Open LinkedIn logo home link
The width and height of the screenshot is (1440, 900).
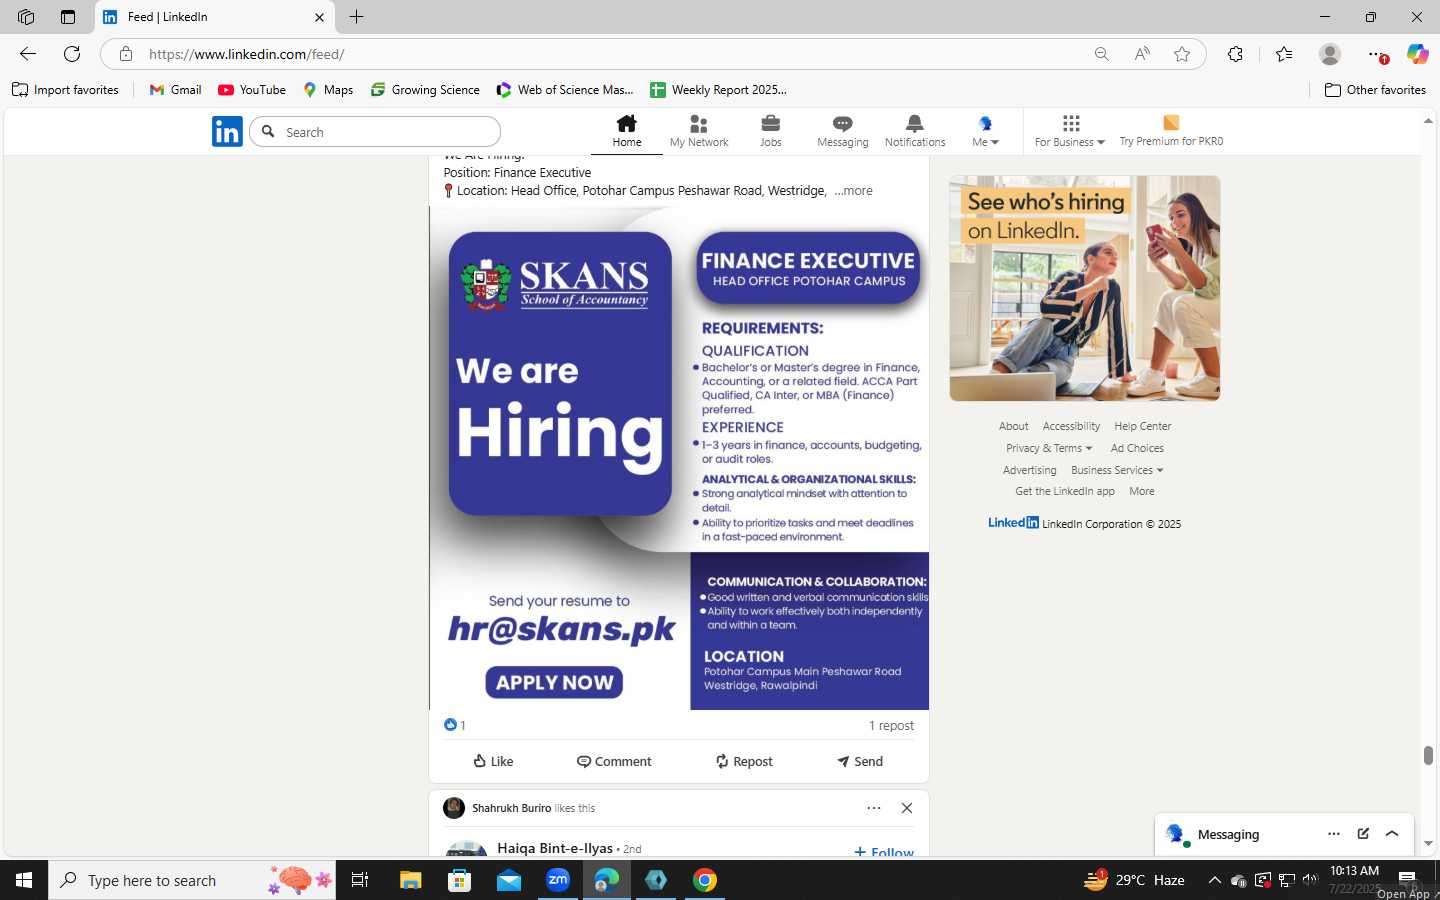tap(227, 131)
